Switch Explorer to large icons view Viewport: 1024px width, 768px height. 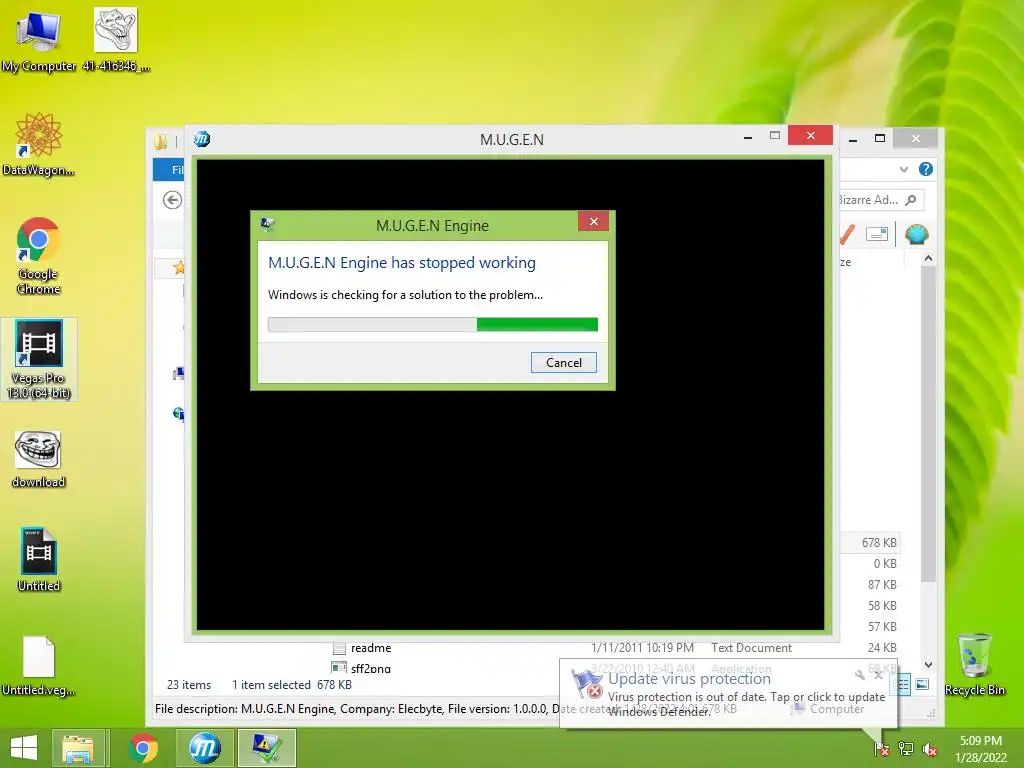922,684
